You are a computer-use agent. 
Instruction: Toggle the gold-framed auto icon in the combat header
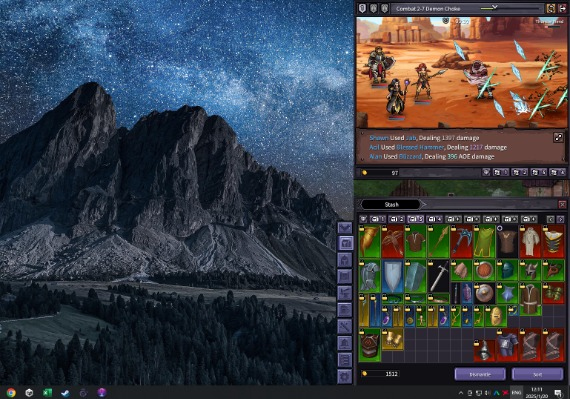point(551,8)
